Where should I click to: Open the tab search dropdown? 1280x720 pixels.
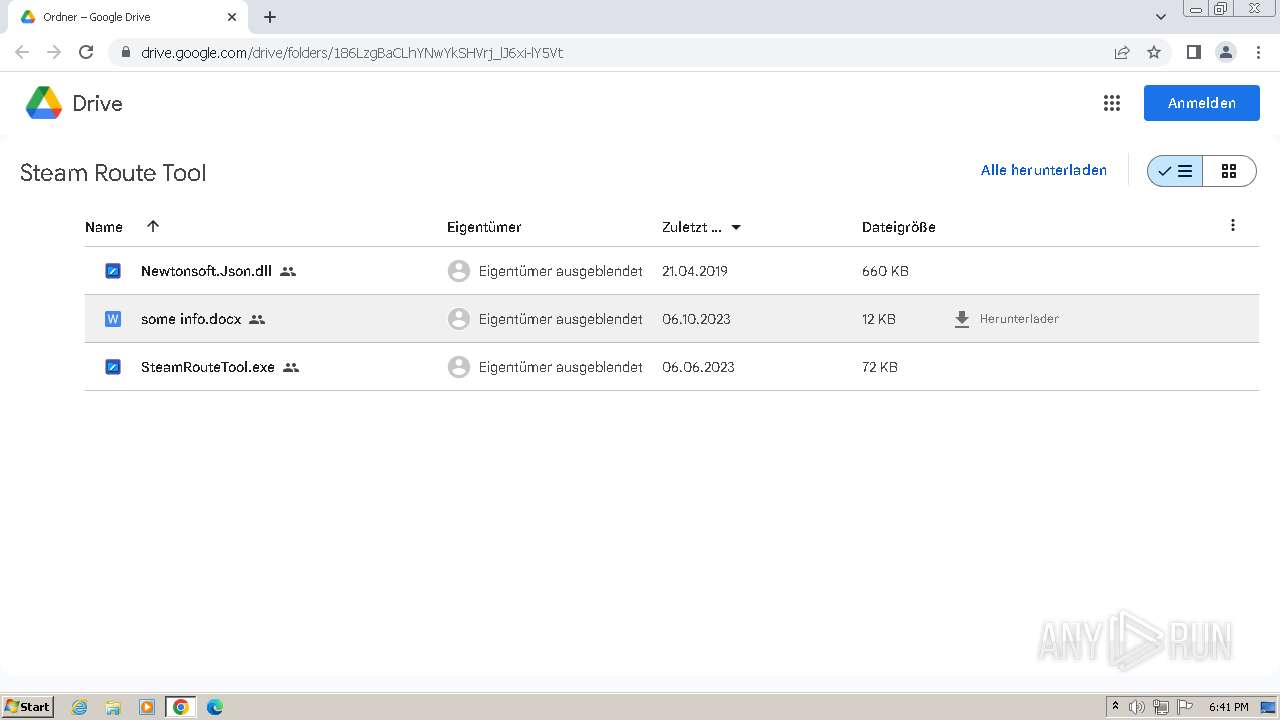tap(1160, 17)
